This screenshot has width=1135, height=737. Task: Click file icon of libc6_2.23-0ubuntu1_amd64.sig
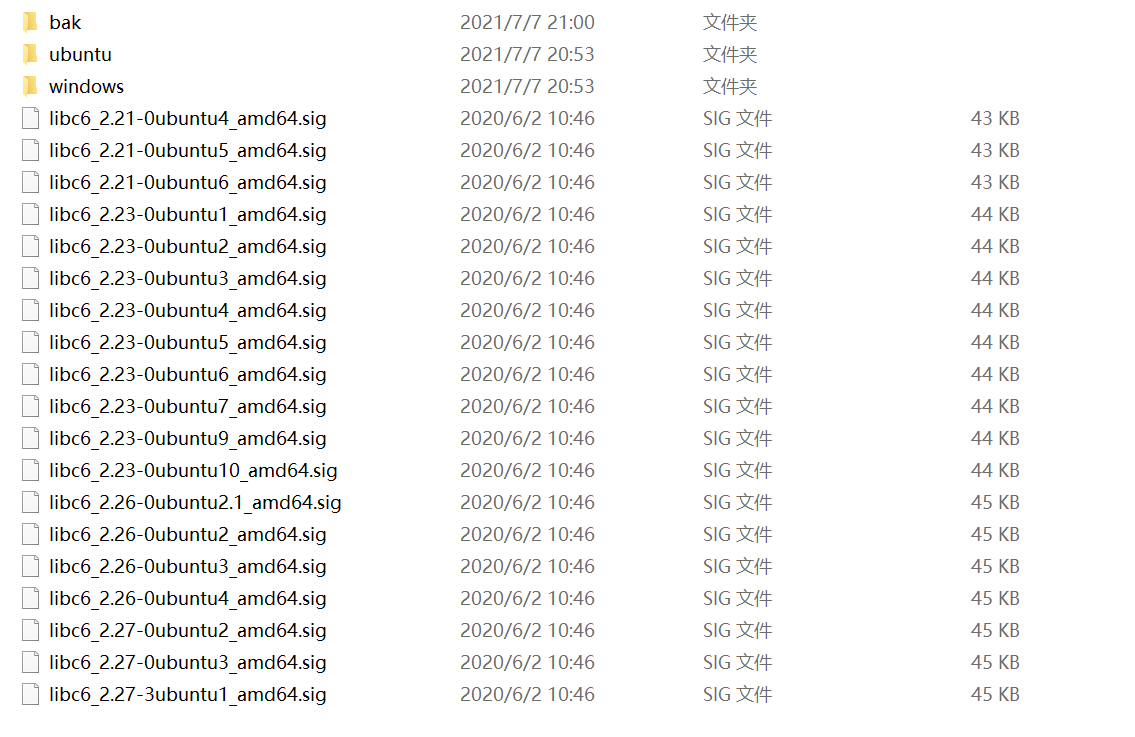click(30, 214)
